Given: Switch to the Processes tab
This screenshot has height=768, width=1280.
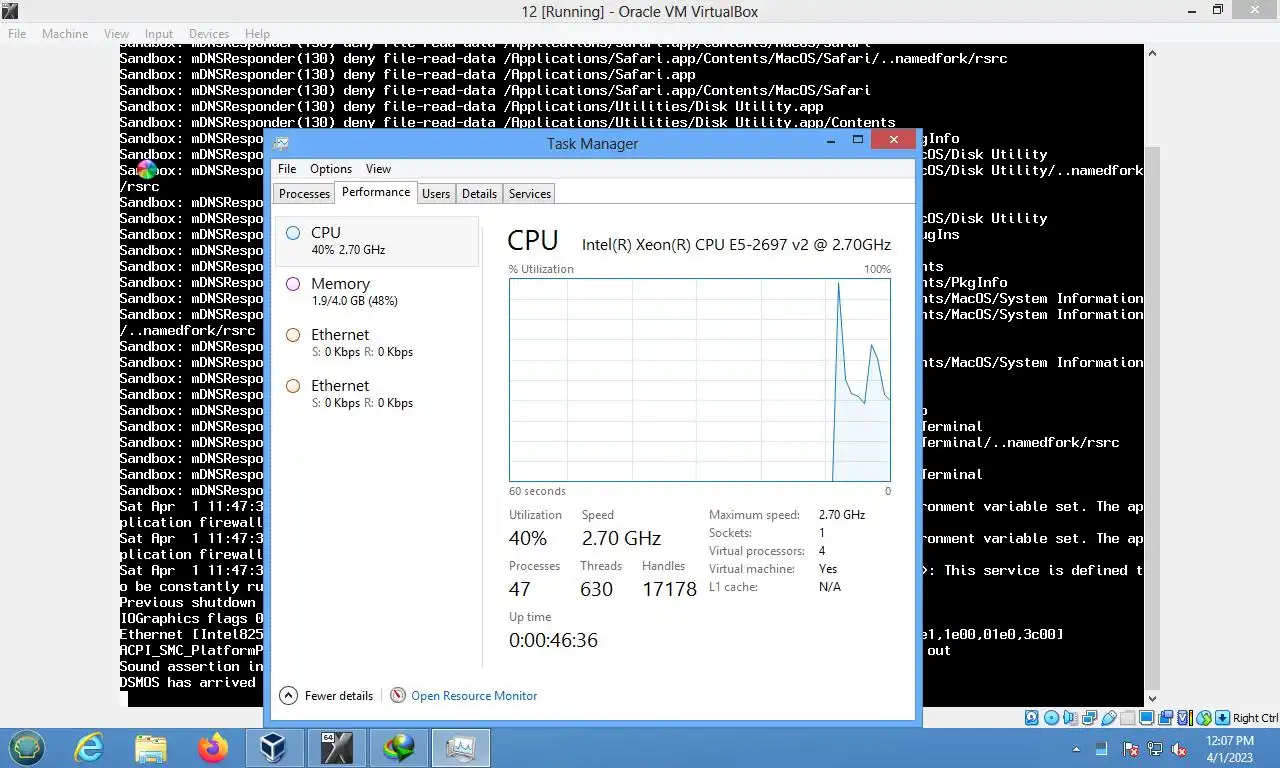Looking at the screenshot, I should (304, 194).
